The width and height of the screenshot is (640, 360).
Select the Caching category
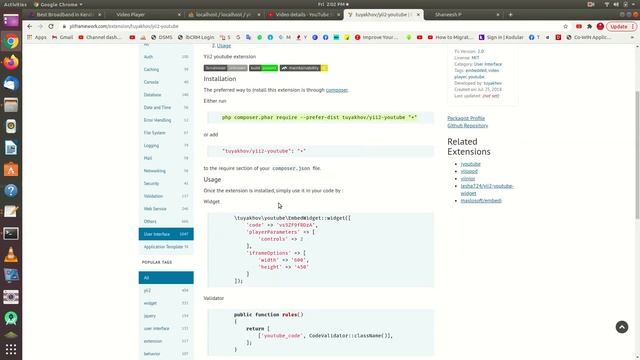point(166,69)
